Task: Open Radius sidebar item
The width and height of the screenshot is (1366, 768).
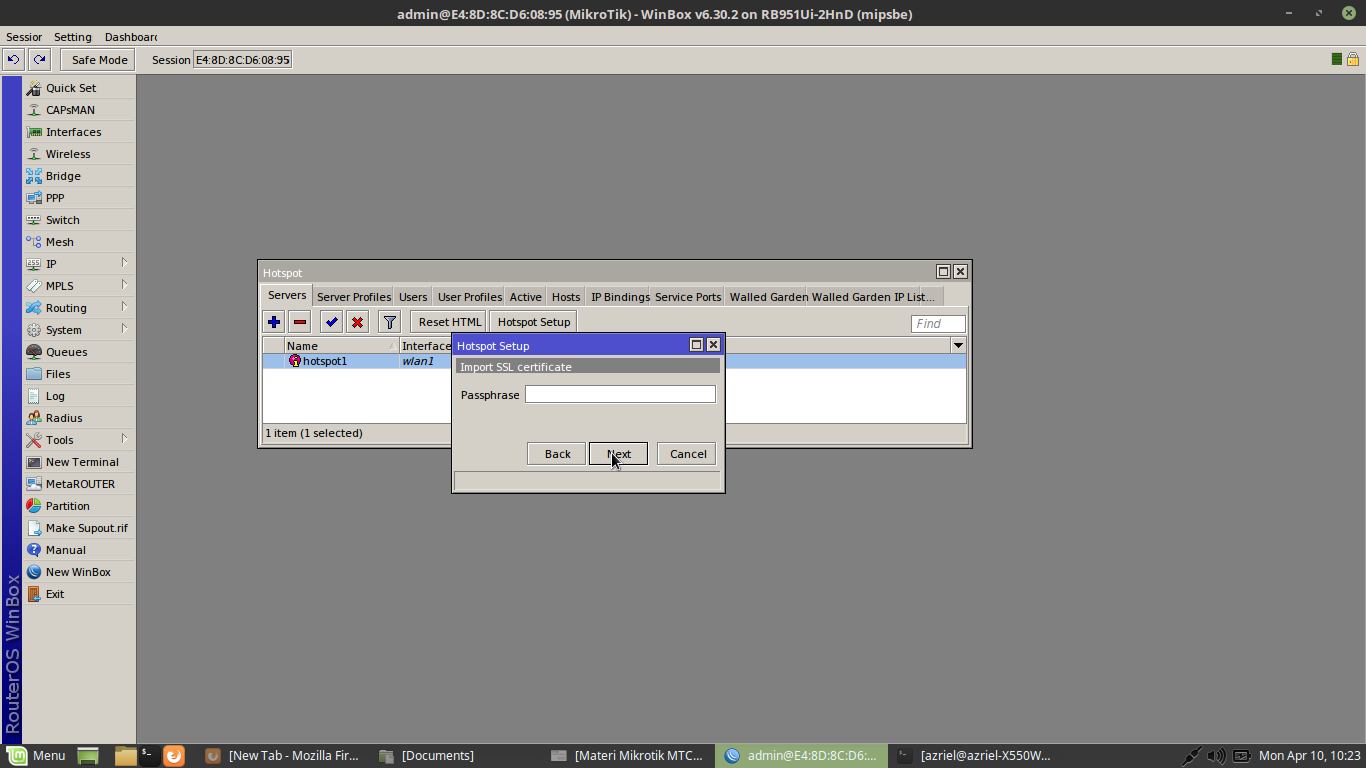Action: click(79, 418)
